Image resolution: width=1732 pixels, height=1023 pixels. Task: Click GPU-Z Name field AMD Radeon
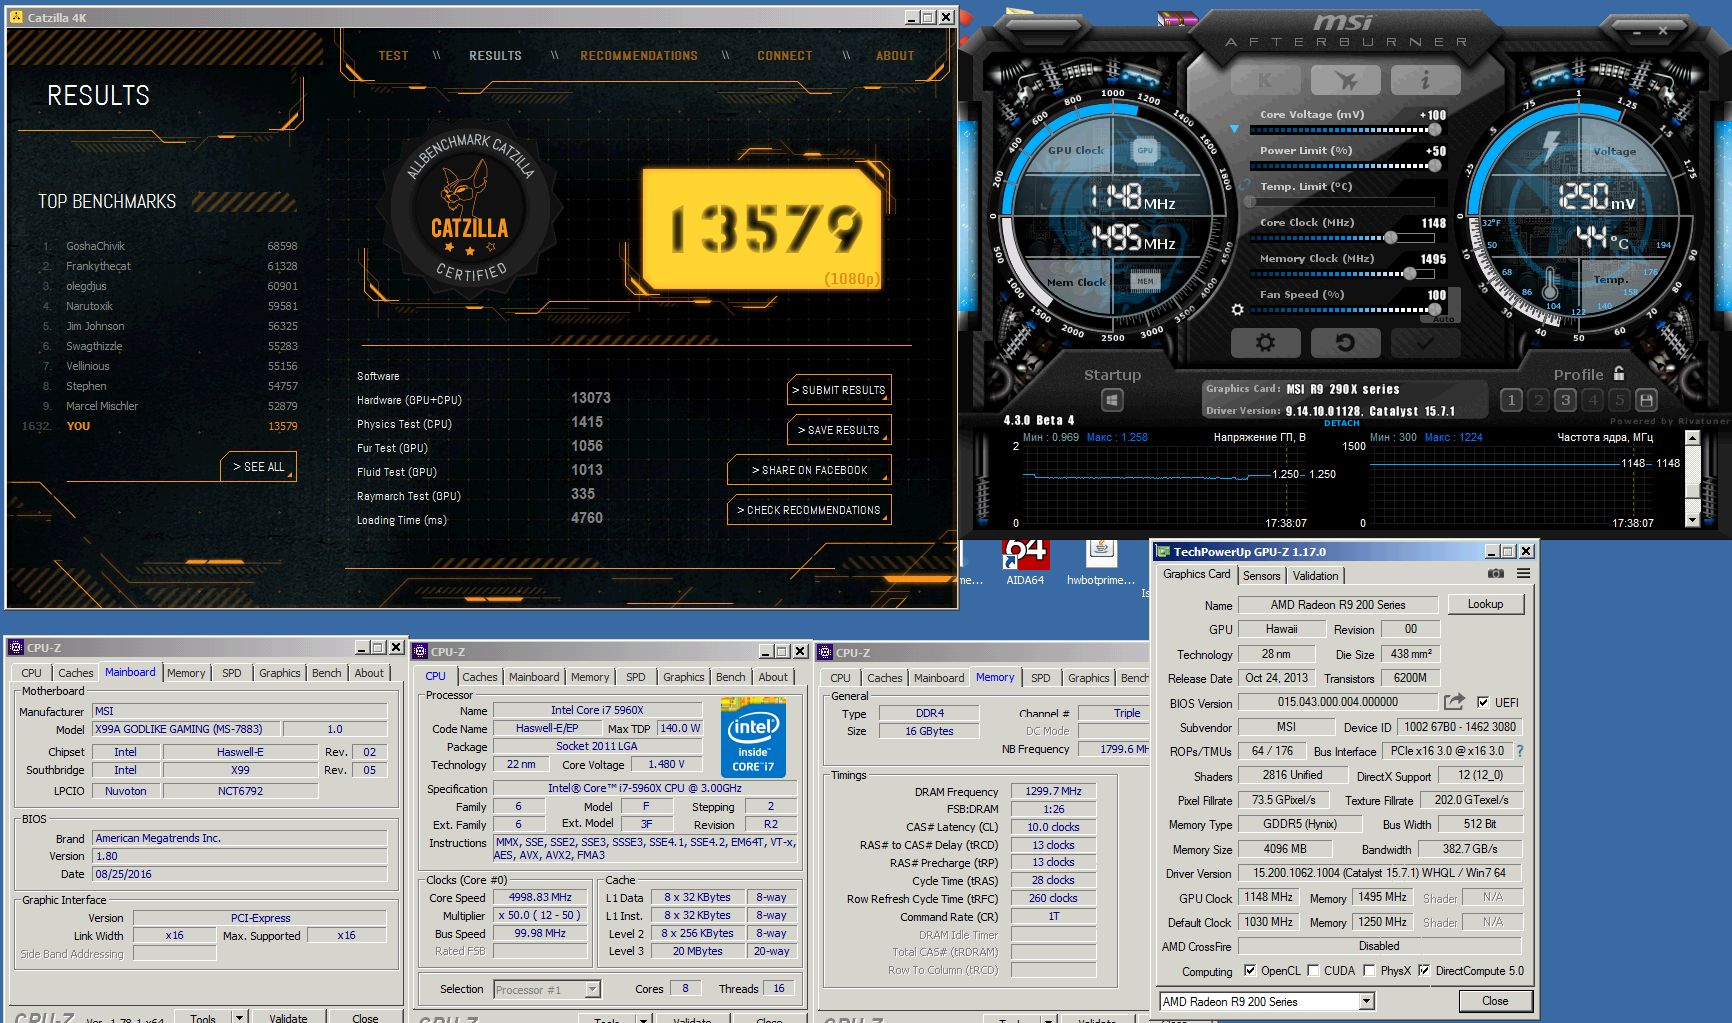coord(1338,605)
